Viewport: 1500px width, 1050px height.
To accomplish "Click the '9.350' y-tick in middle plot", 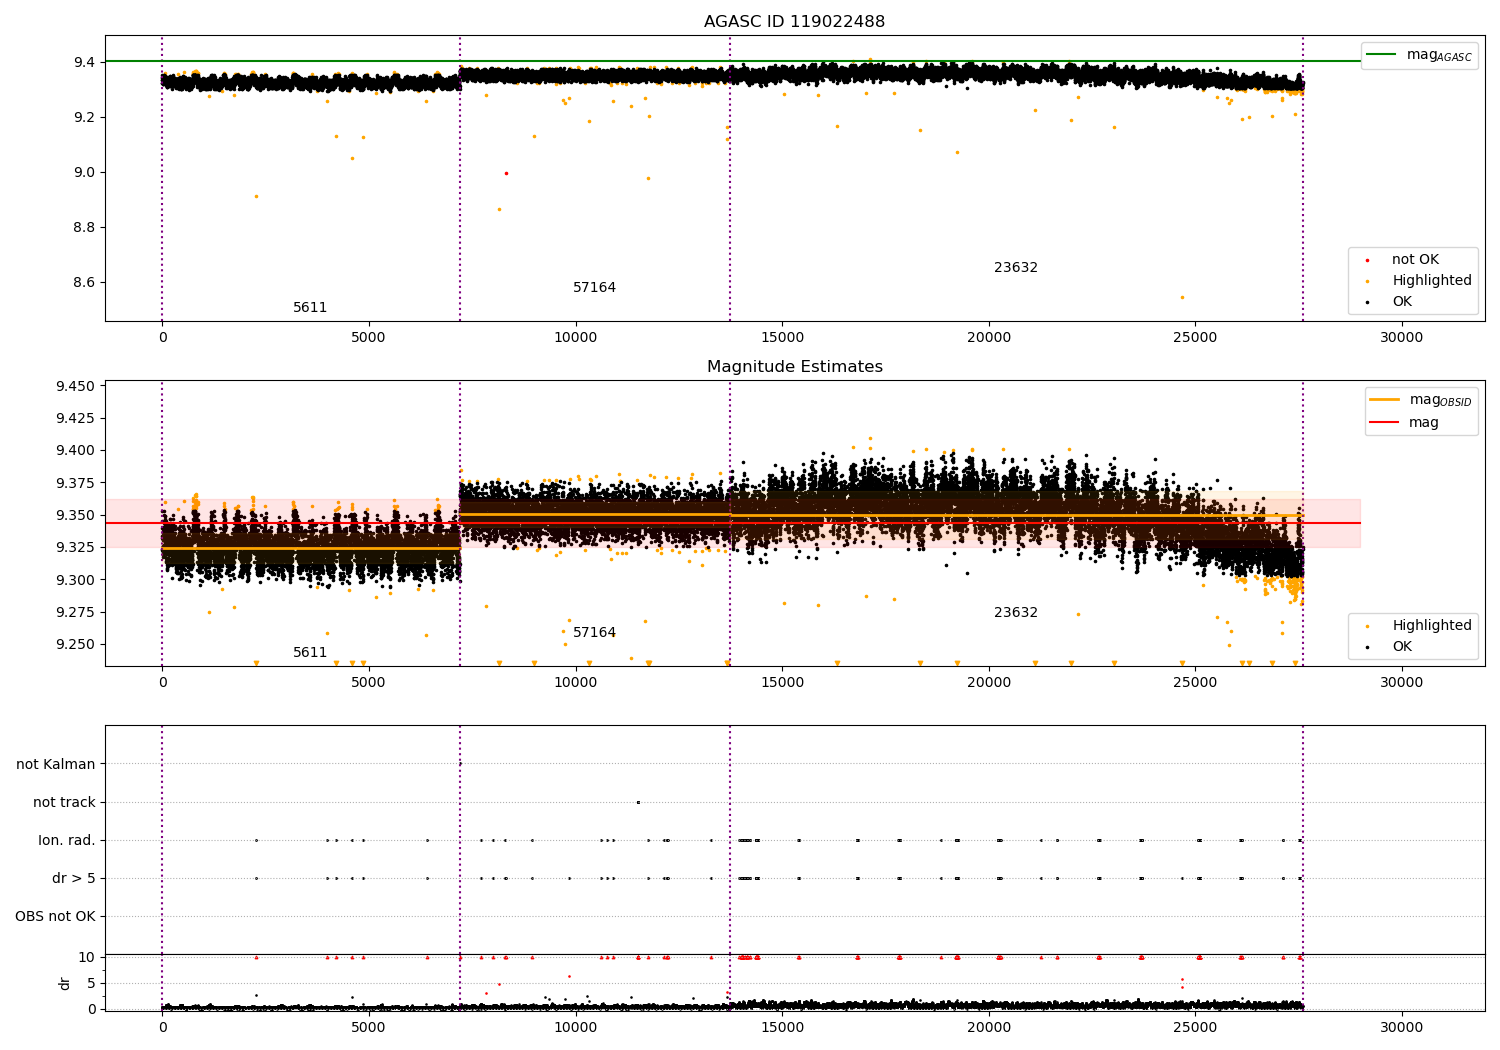I will click(x=76, y=516).
